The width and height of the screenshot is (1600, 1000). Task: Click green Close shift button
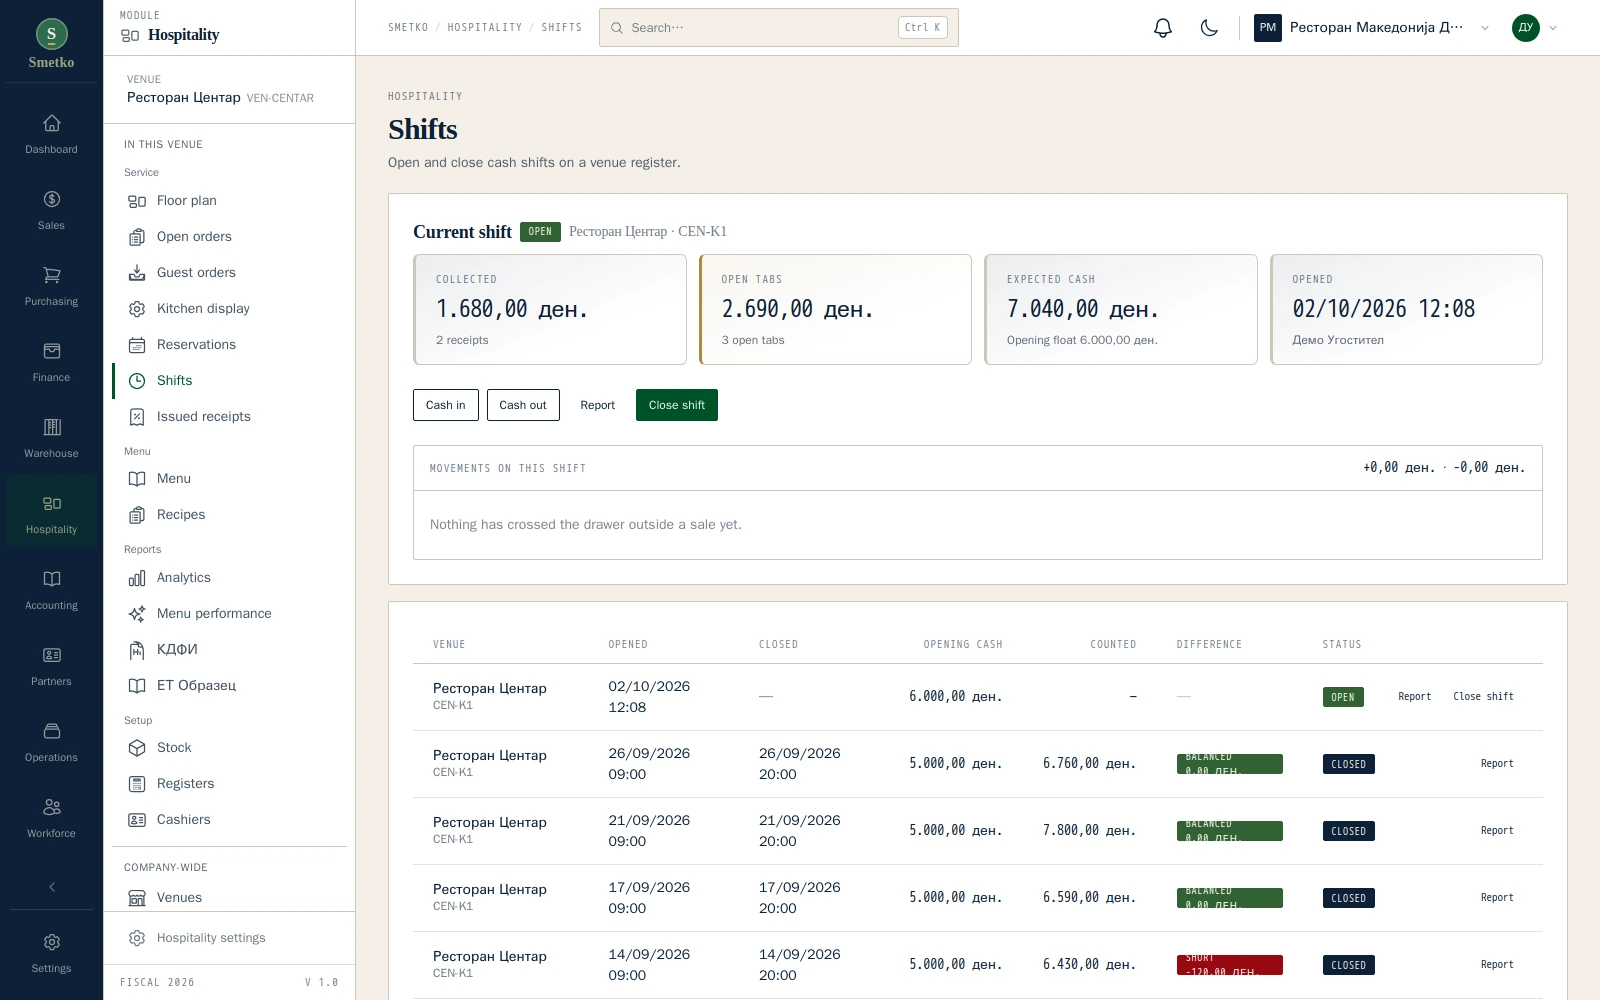(x=677, y=405)
